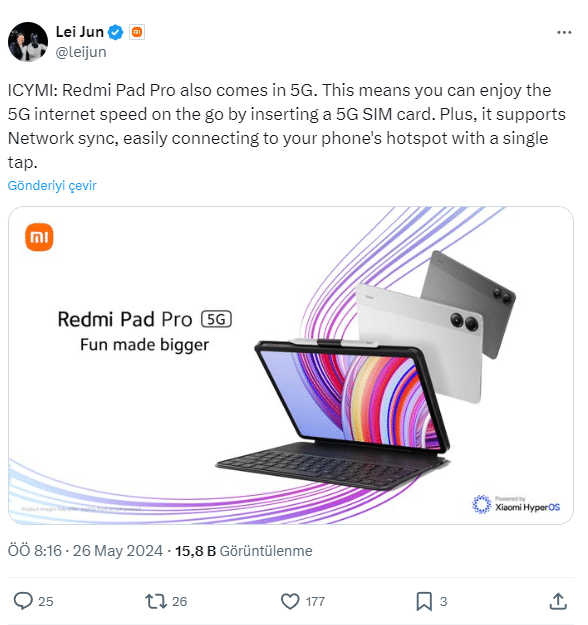The width and height of the screenshot is (588, 625).
Task: Click the blue verified checkmark badge
Action: [x=116, y=32]
